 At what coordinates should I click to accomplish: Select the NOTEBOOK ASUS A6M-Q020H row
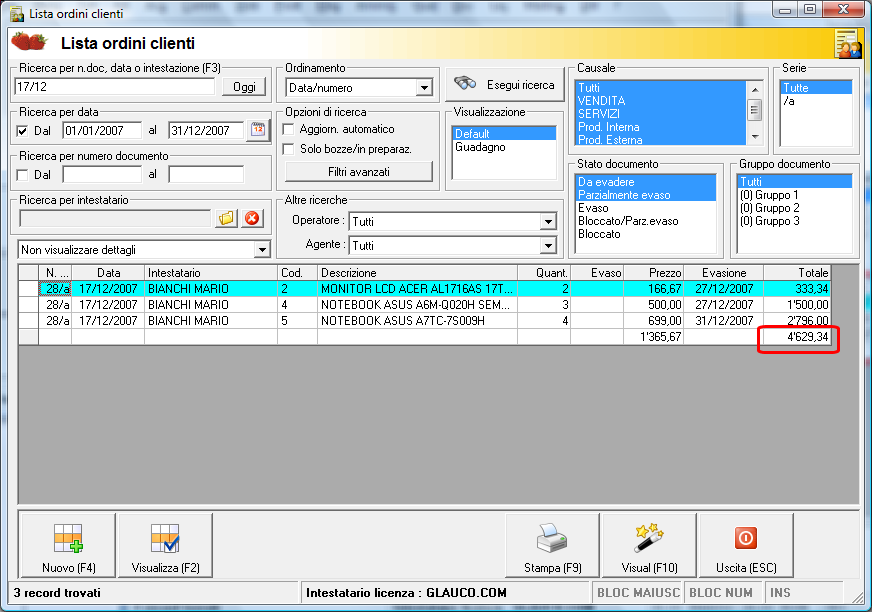click(x=424, y=304)
